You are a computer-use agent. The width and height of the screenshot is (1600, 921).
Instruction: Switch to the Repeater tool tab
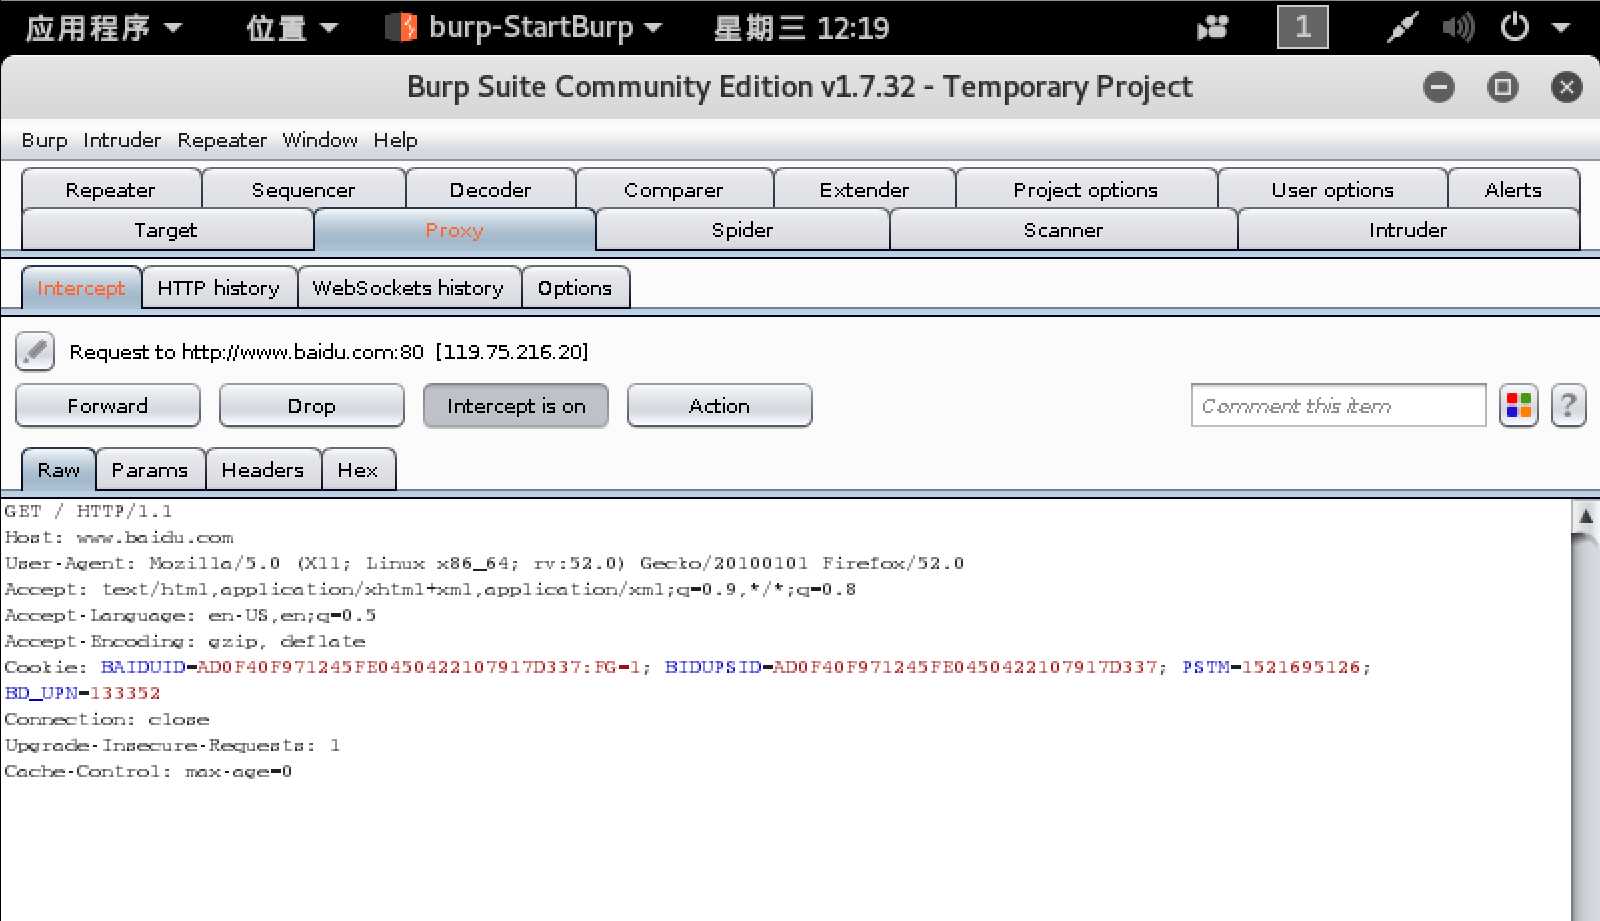[111, 190]
